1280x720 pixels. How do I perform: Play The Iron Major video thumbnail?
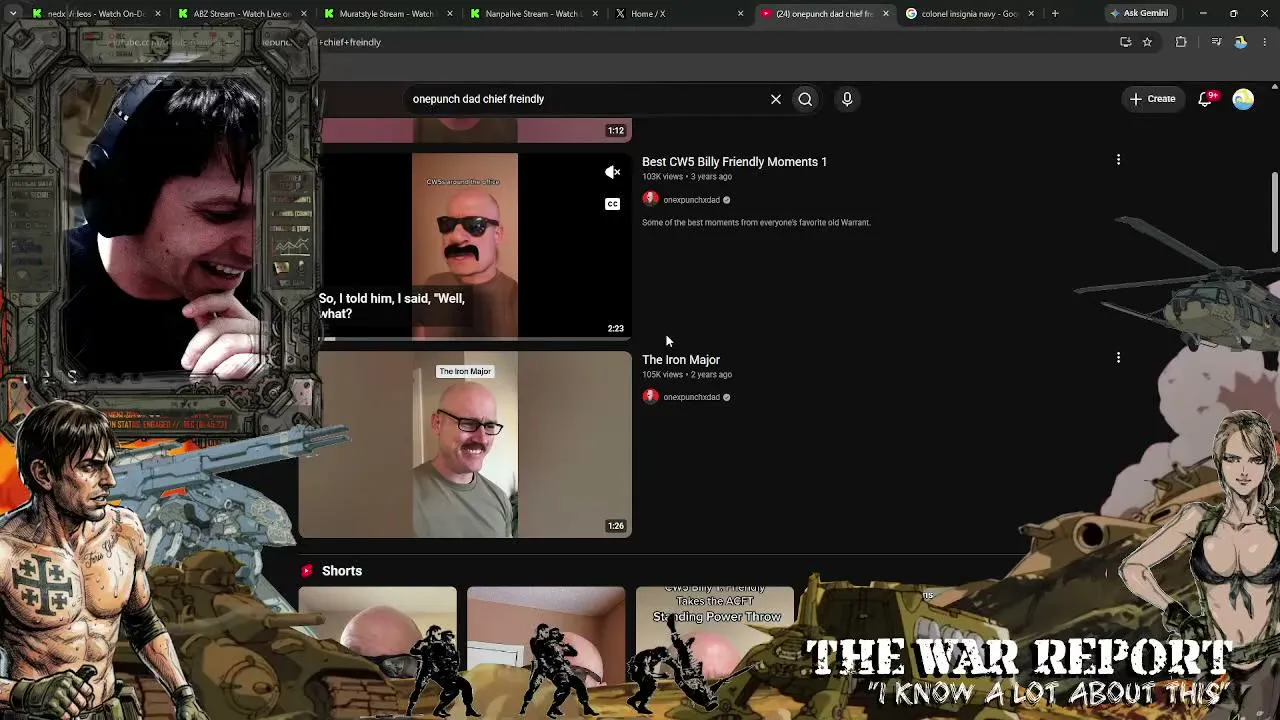point(465,444)
